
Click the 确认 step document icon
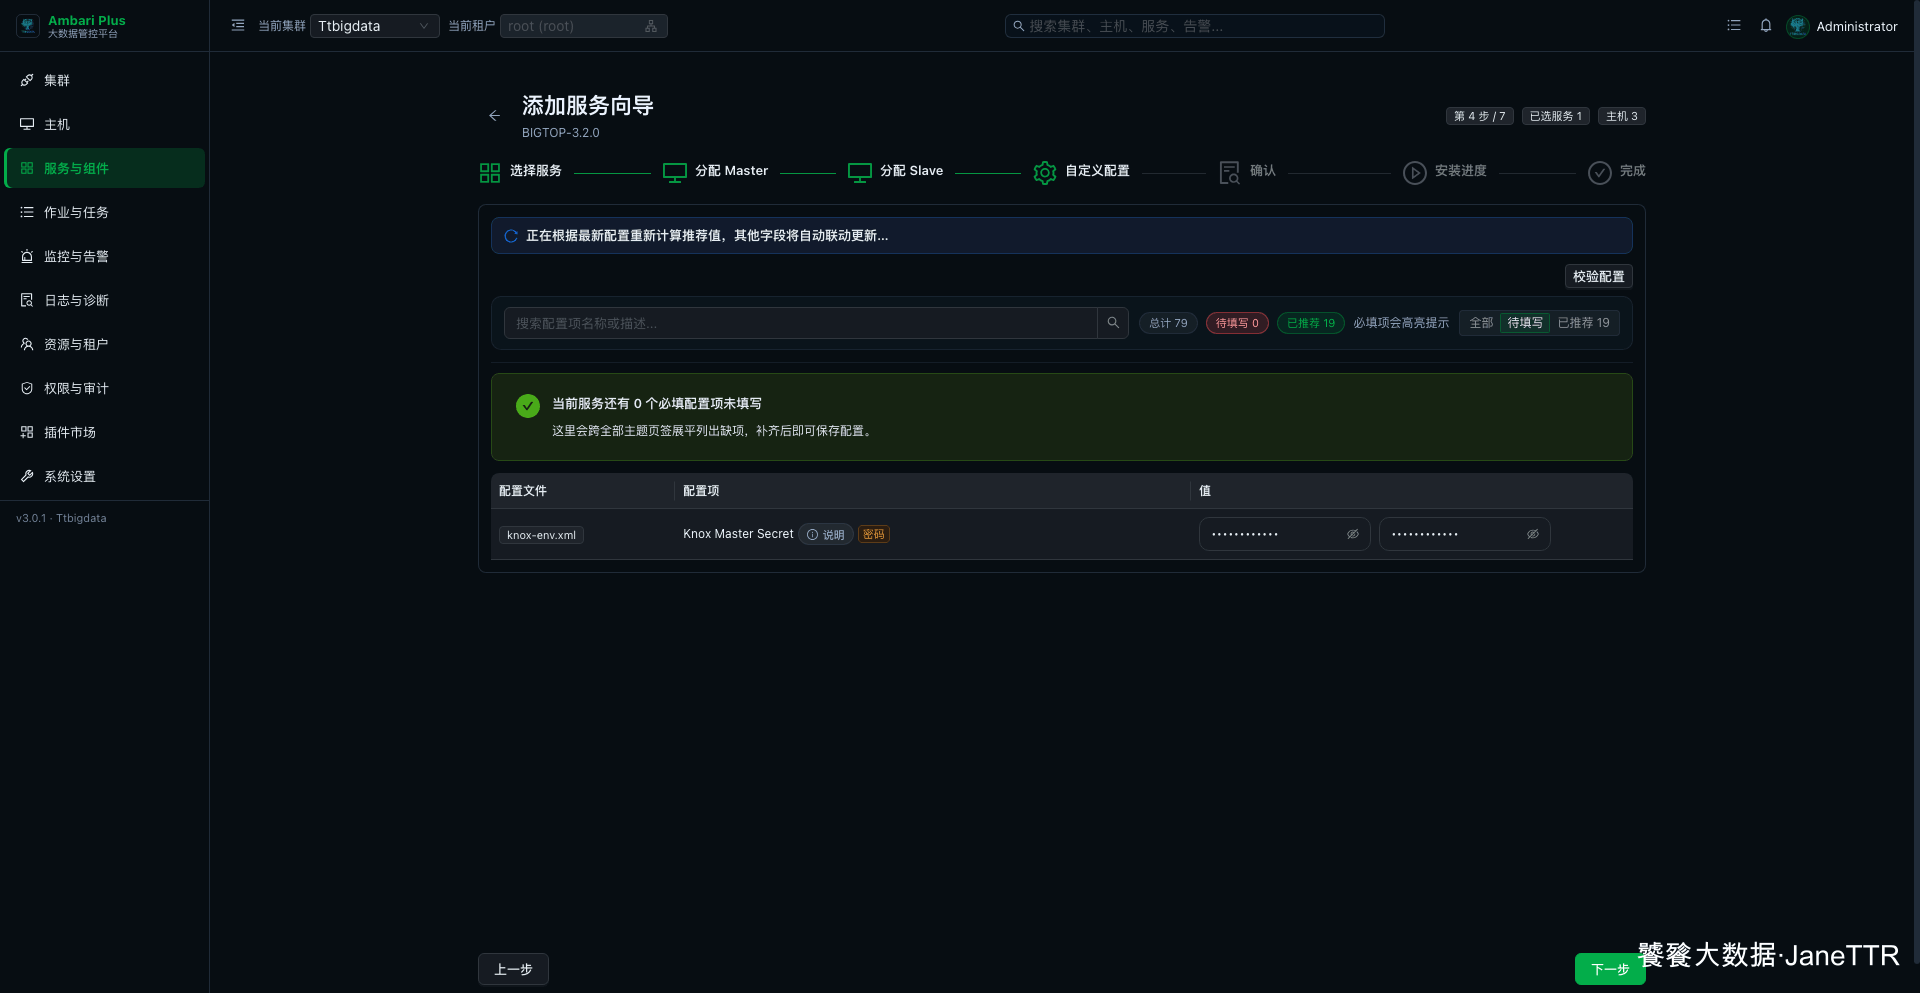pos(1230,173)
